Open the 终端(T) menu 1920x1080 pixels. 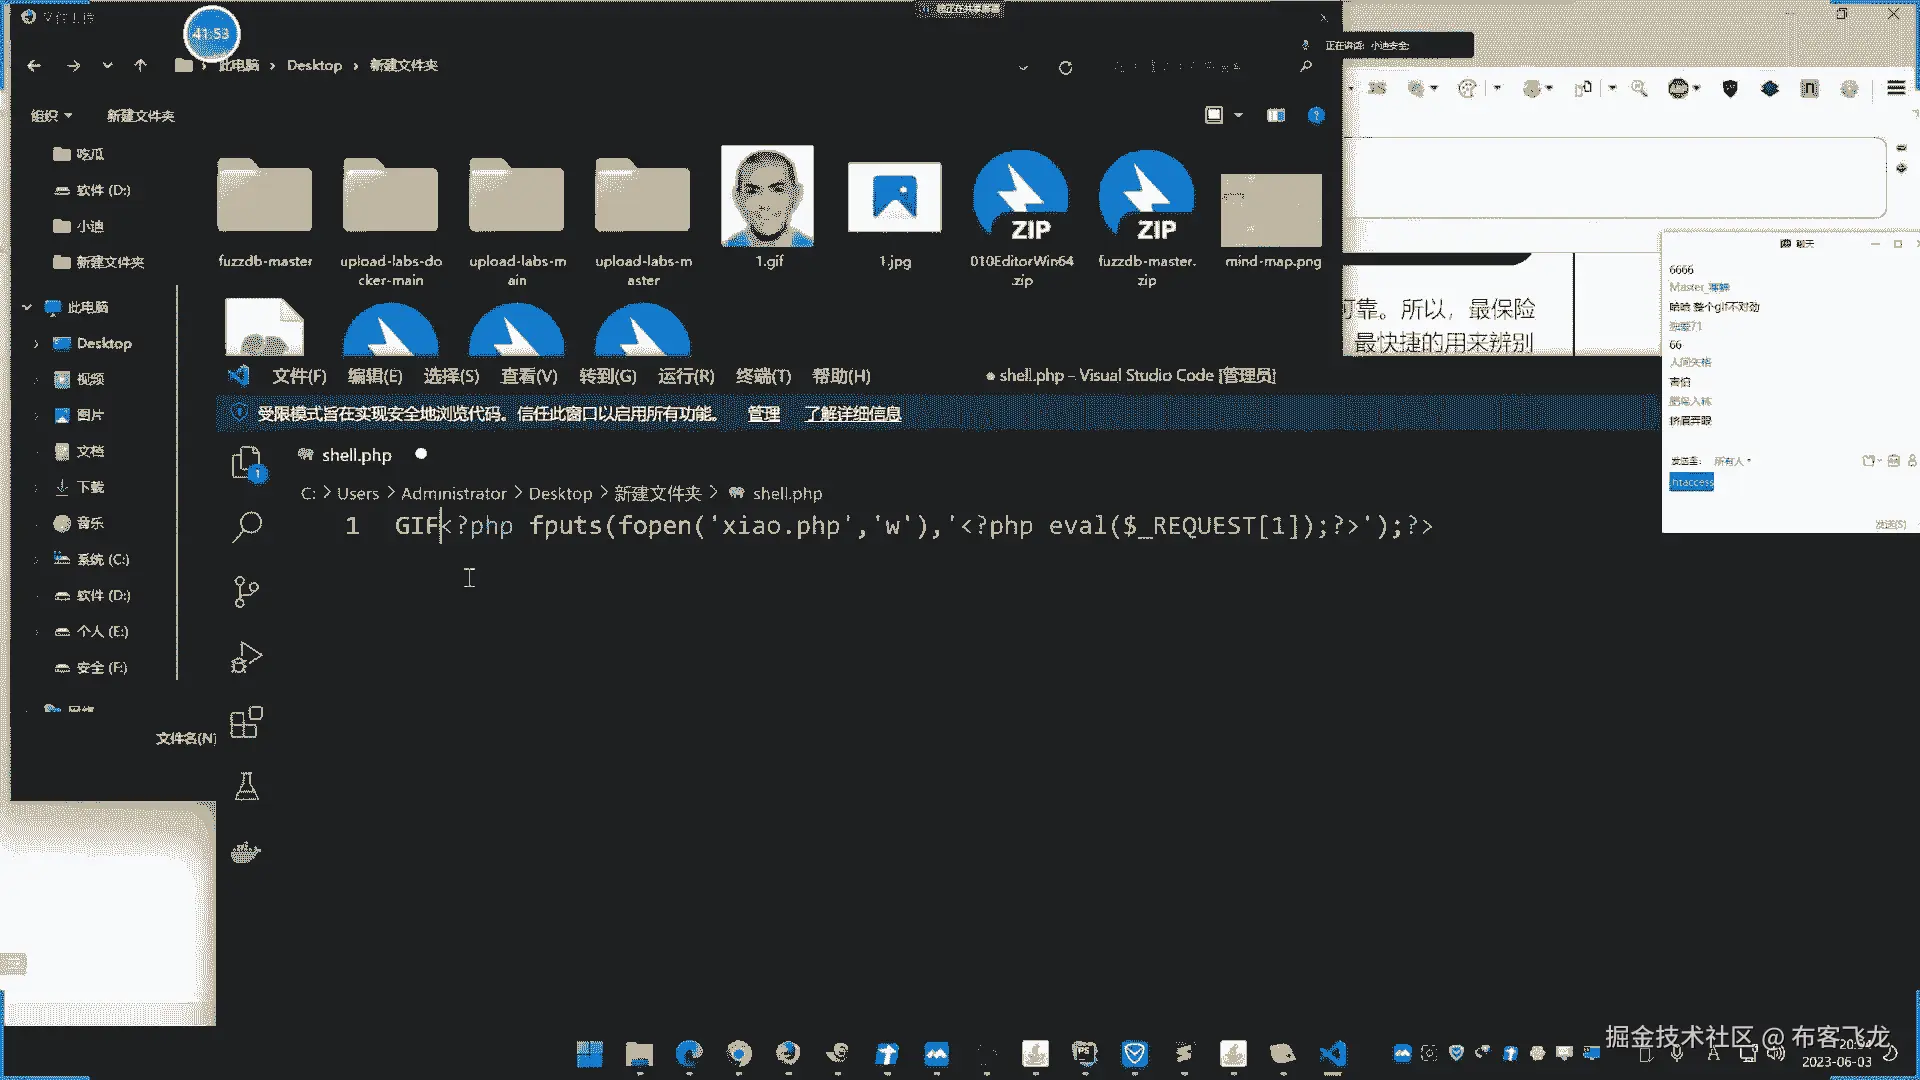point(763,376)
